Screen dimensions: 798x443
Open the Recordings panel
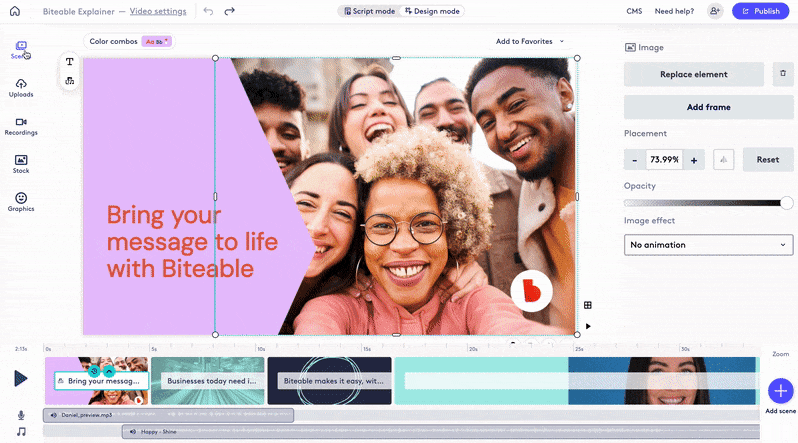pos(21,125)
